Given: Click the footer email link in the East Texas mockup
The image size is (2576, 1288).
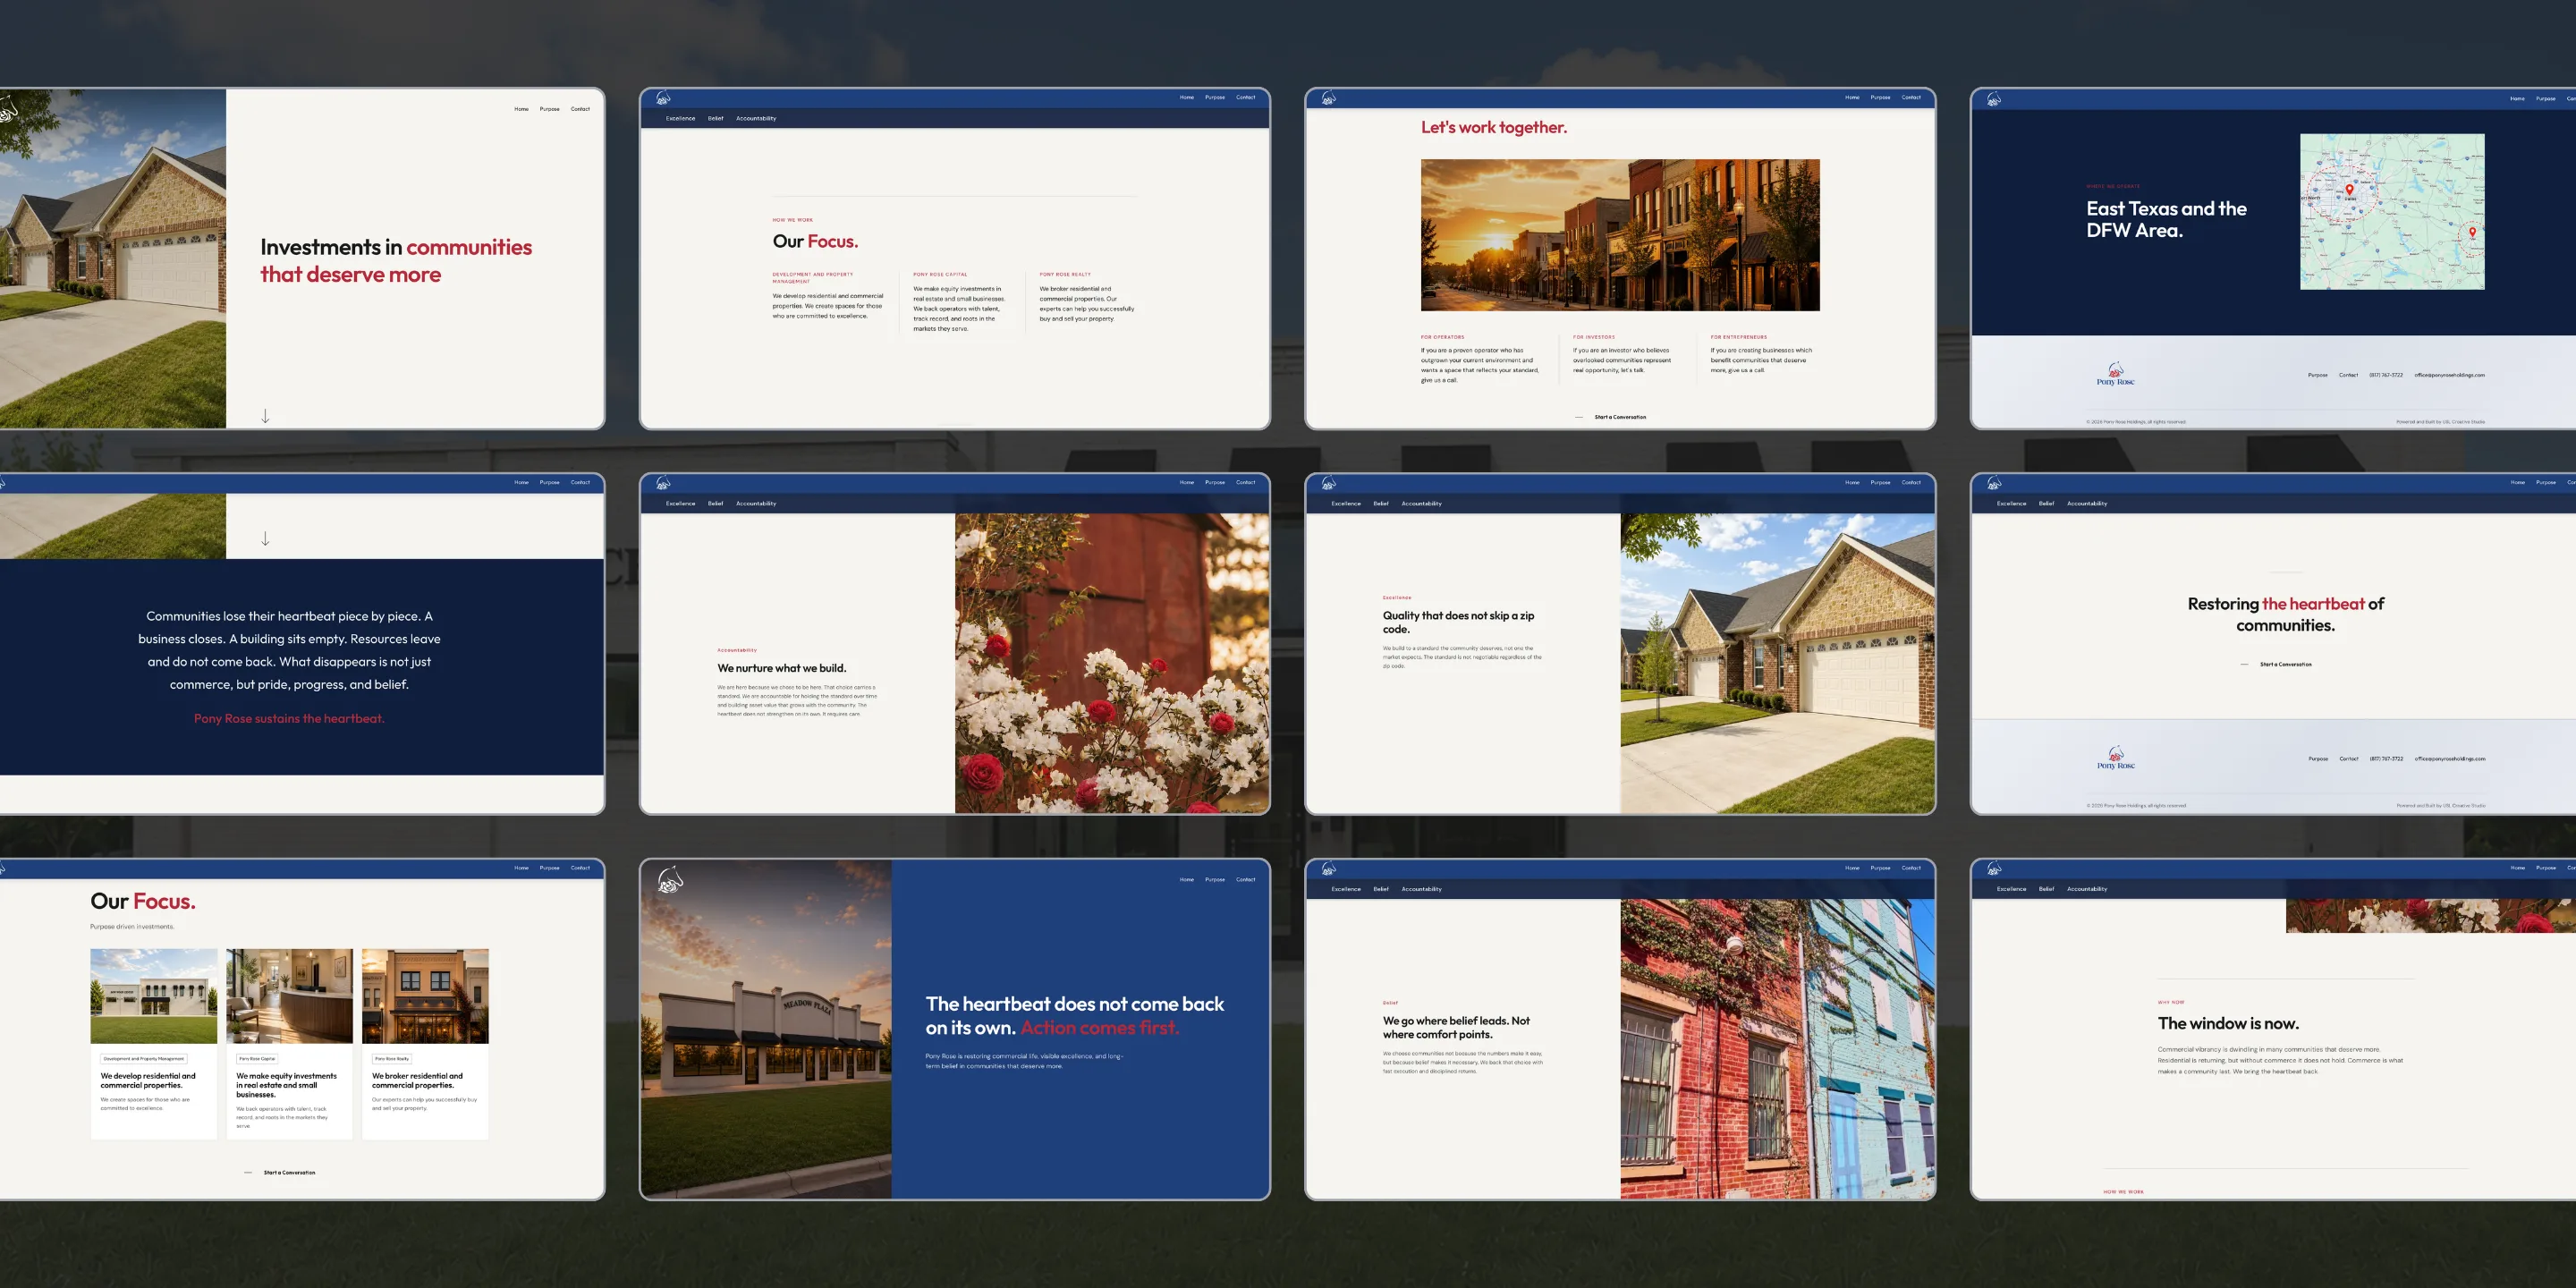Looking at the screenshot, I should point(2449,375).
